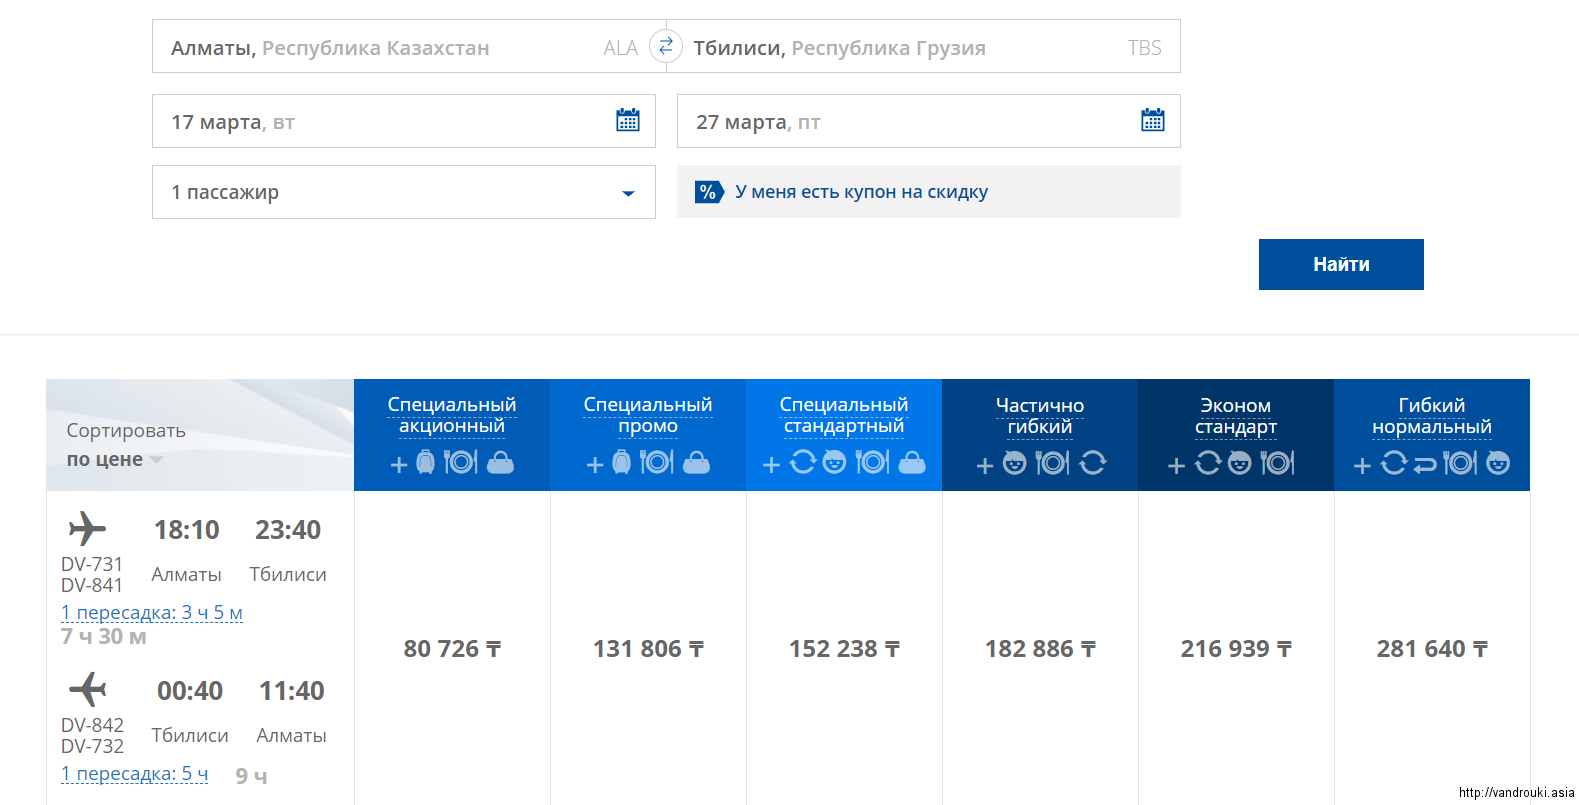Click exchange arrows icon under Гибкий нормальный

(1394, 462)
